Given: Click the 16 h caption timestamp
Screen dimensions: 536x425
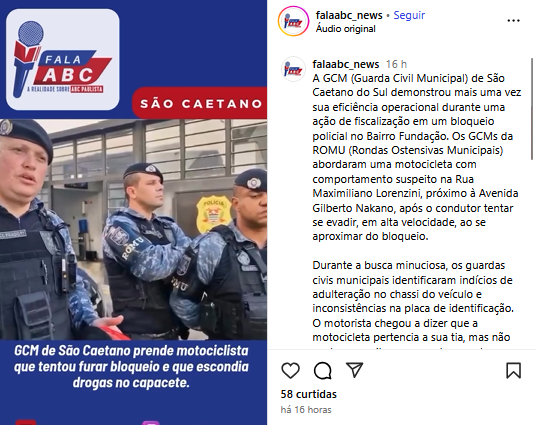Looking at the screenshot, I should click(x=396, y=64).
